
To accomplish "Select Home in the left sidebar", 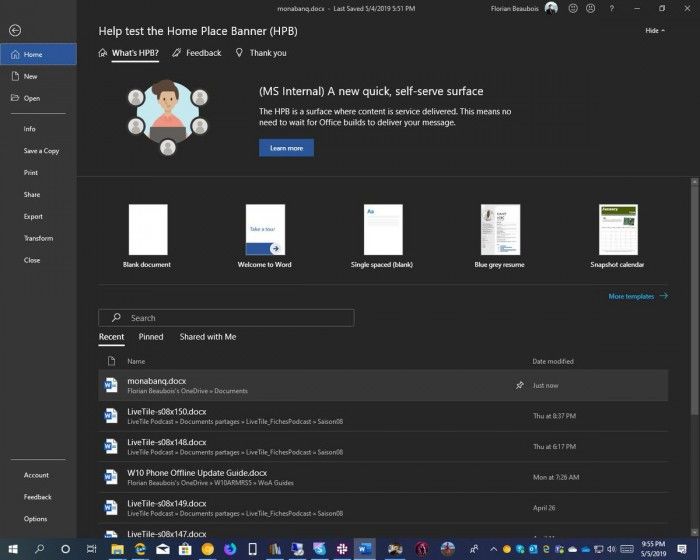I will [x=38, y=54].
